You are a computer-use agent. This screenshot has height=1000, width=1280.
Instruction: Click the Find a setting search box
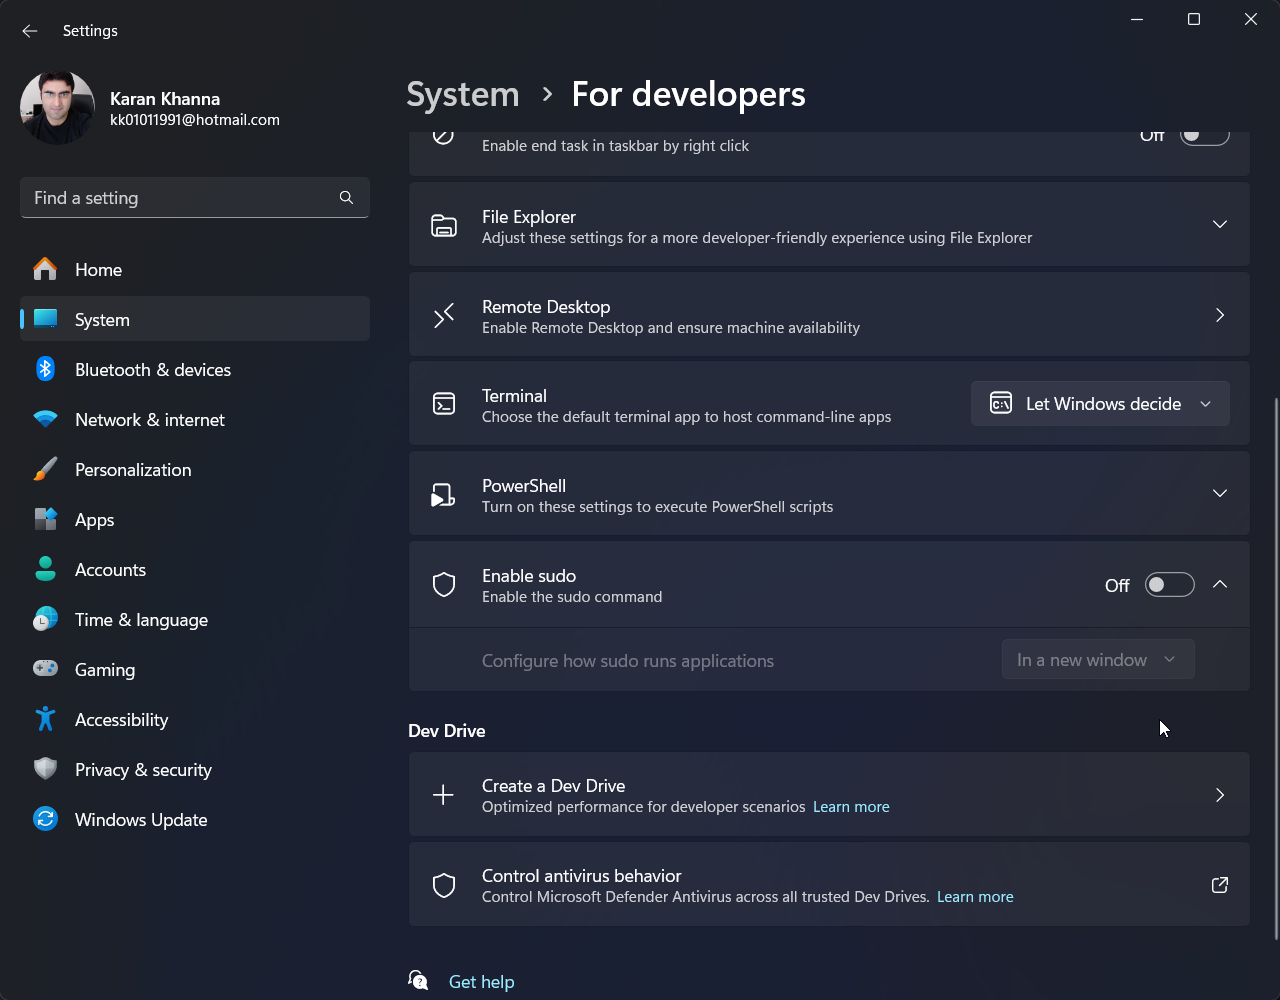click(195, 198)
